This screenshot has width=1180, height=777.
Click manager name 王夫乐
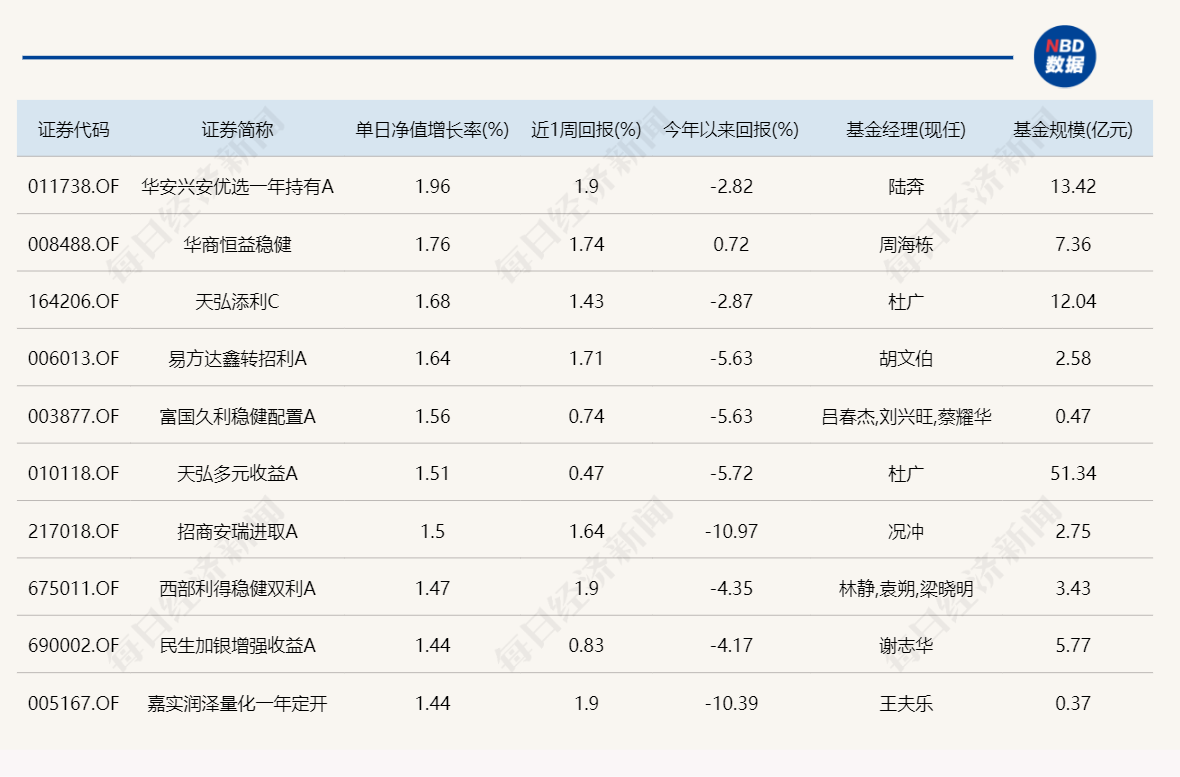(906, 703)
